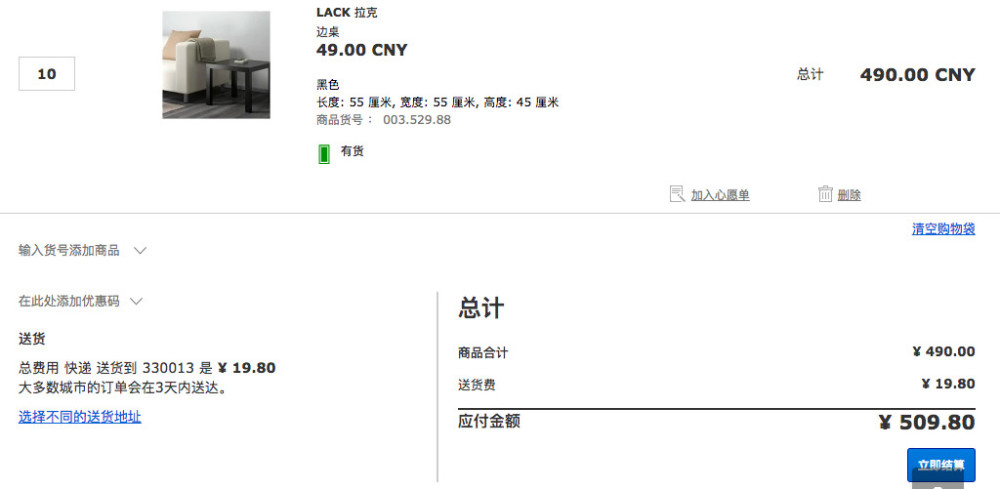This screenshot has width=1000, height=489.
Task: Choose a different delivery address link
Action: click(x=80, y=417)
